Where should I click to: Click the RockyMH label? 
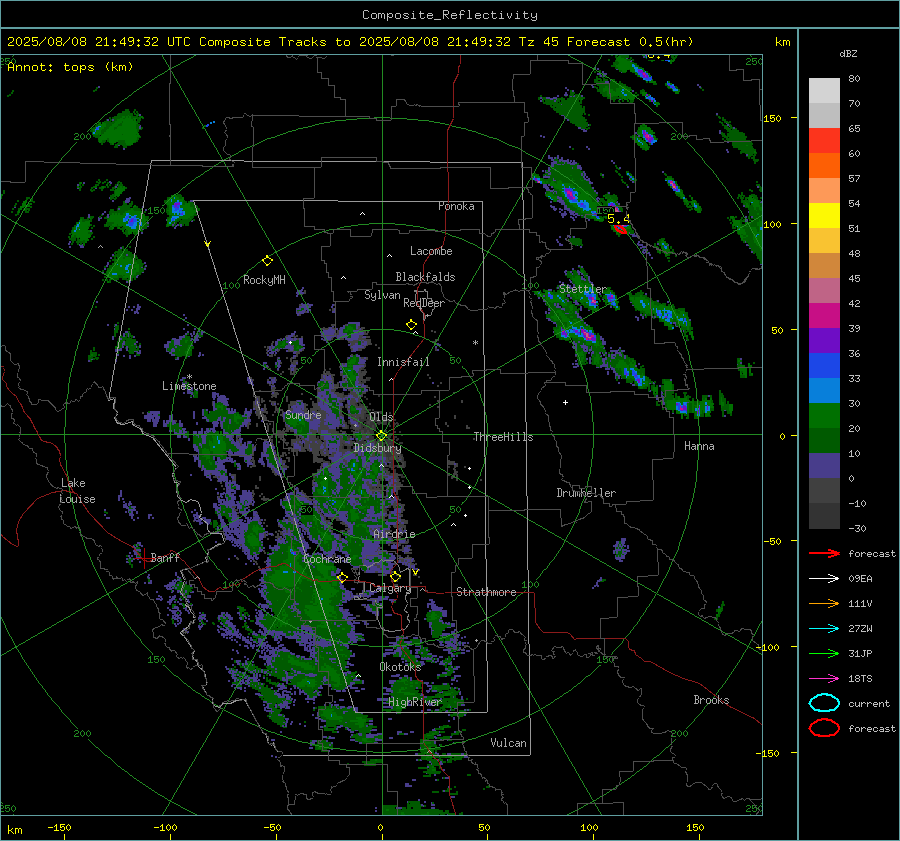[264, 280]
